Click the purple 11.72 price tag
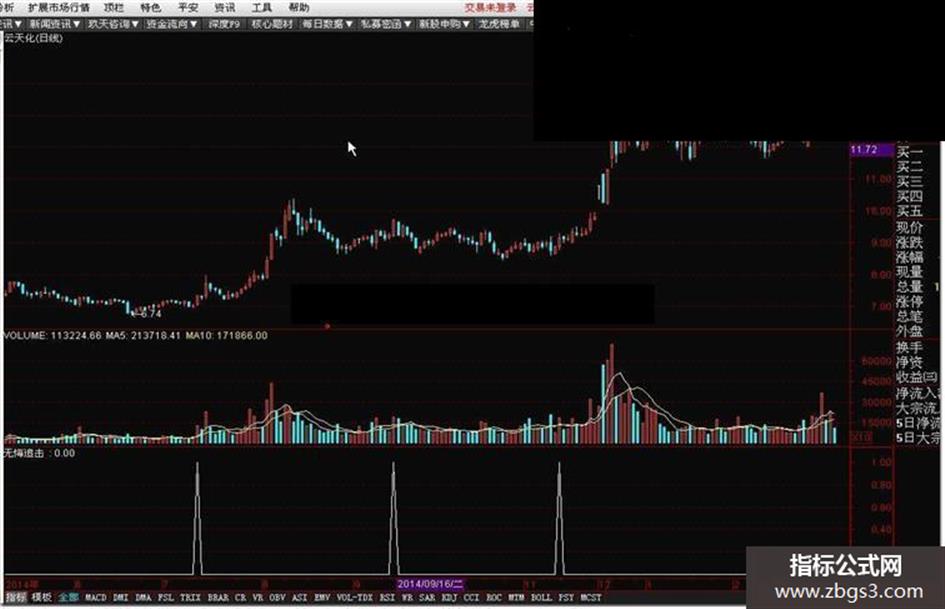 pyautogui.click(x=871, y=150)
